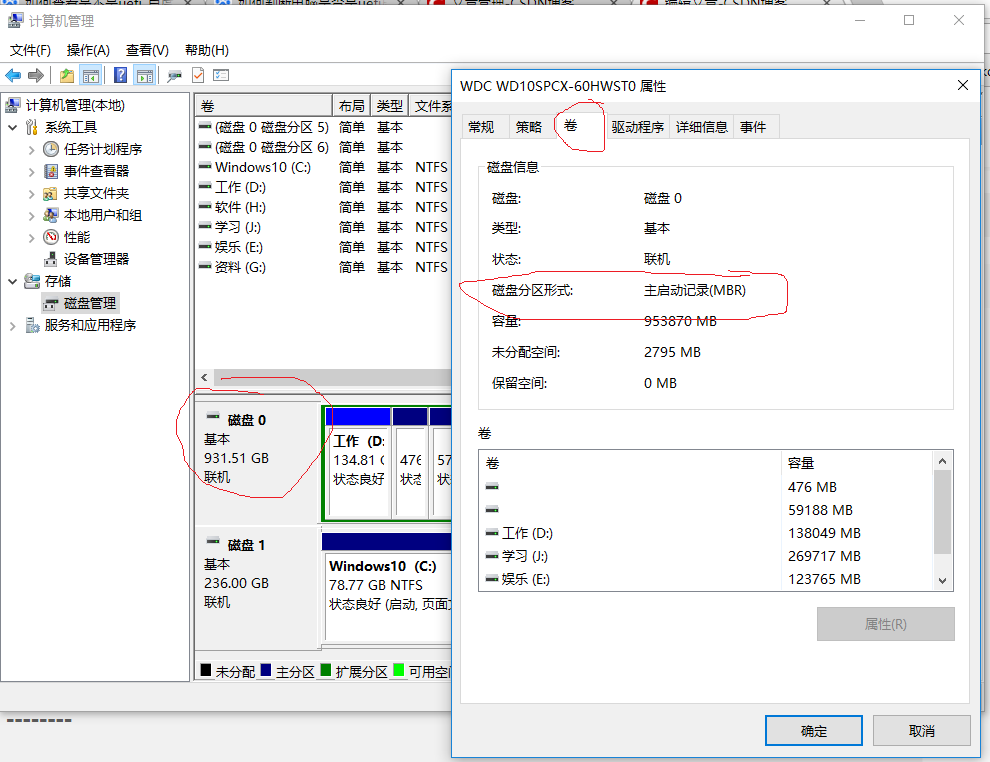Sort by Capacity (容量) column in dialog list
The image size is (990, 762).
pyautogui.click(x=856, y=463)
